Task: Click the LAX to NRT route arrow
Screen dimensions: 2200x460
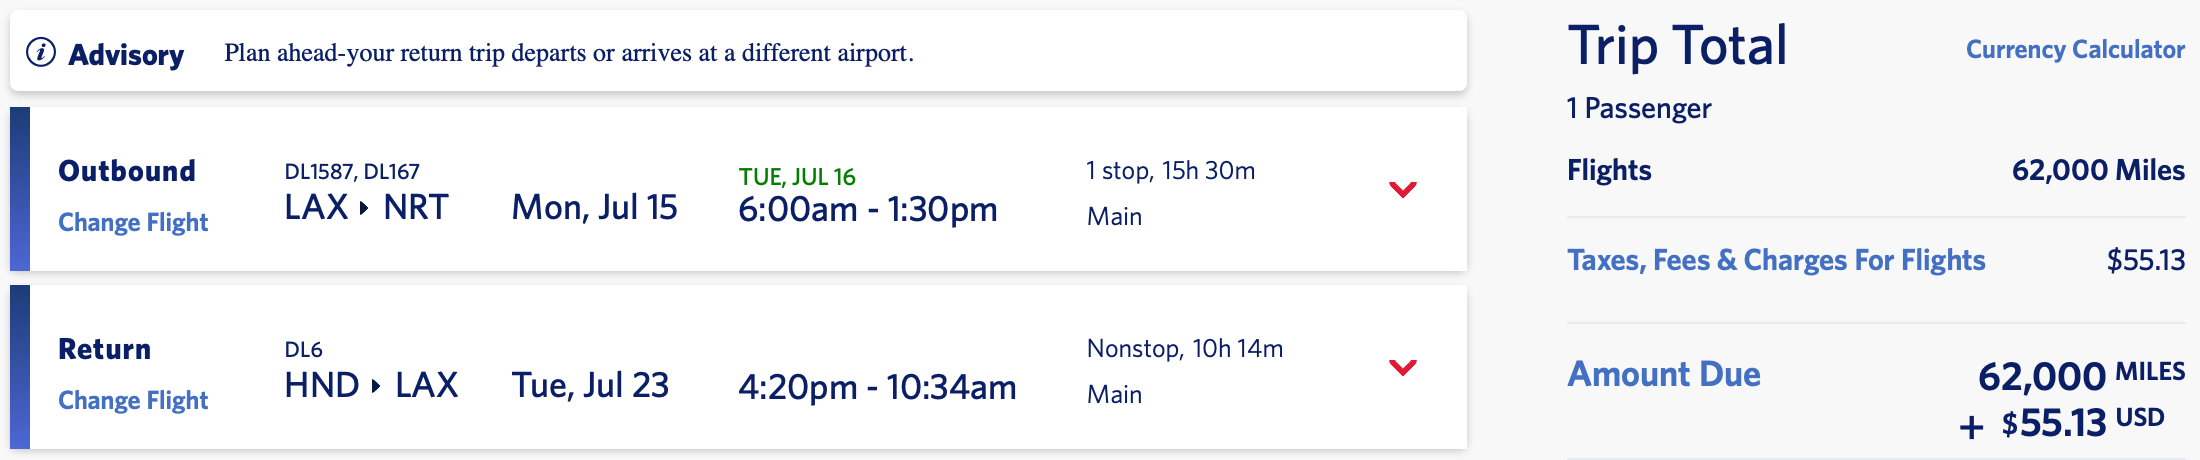Action: [365, 208]
